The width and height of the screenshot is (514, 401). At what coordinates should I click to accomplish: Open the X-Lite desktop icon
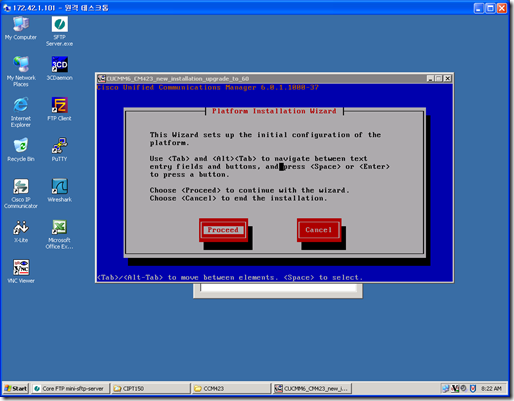21,231
